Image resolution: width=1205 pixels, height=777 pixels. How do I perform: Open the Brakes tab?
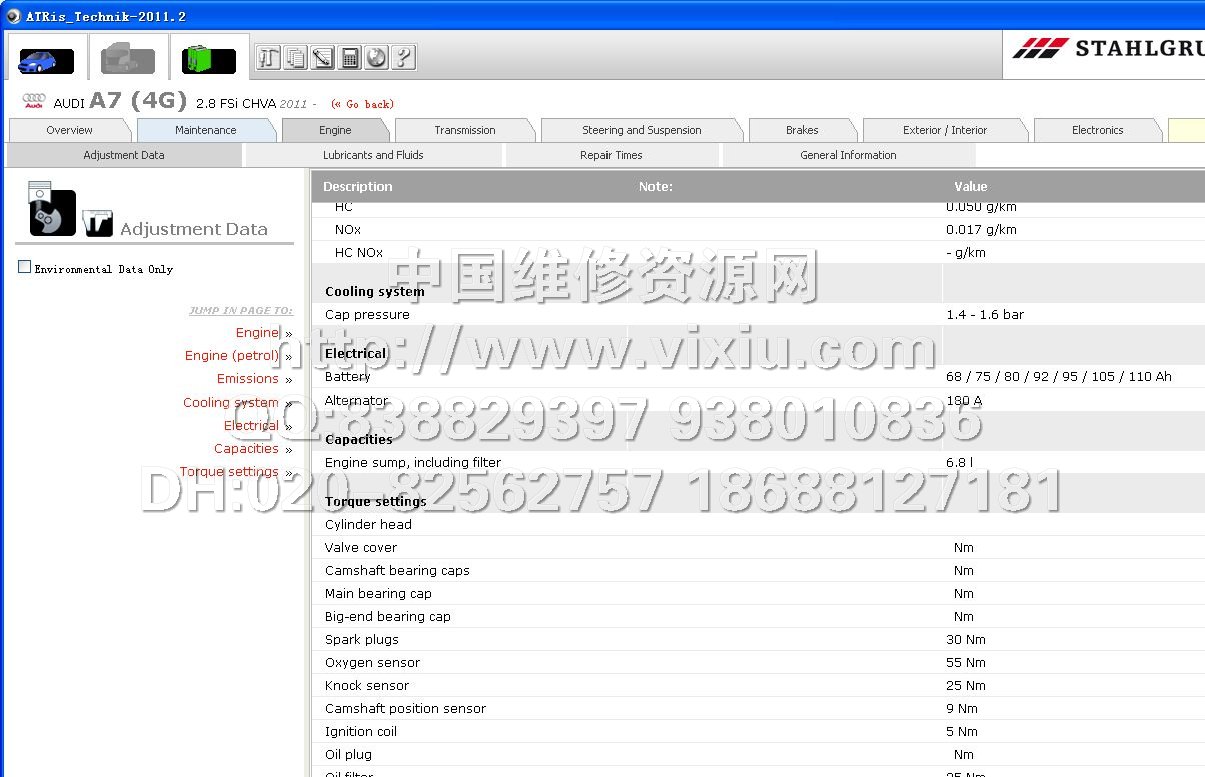pos(801,130)
